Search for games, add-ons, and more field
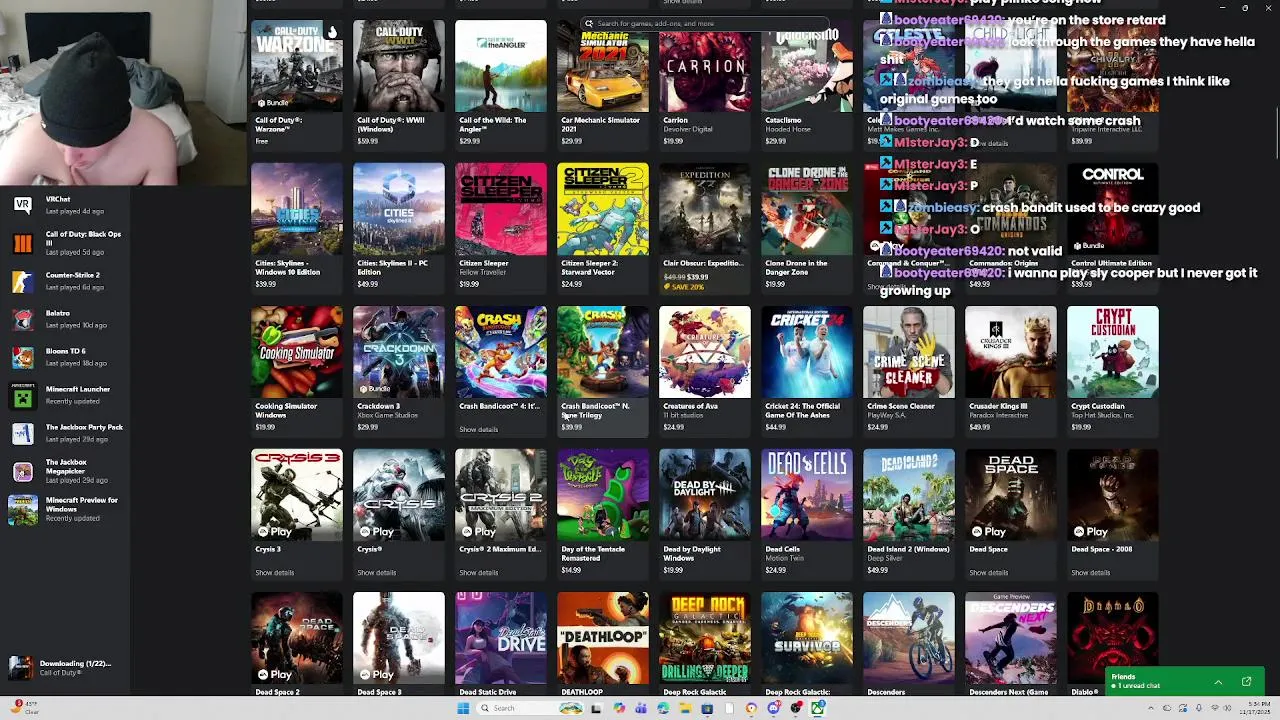This screenshot has height=720, width=1280. point(705,23)
